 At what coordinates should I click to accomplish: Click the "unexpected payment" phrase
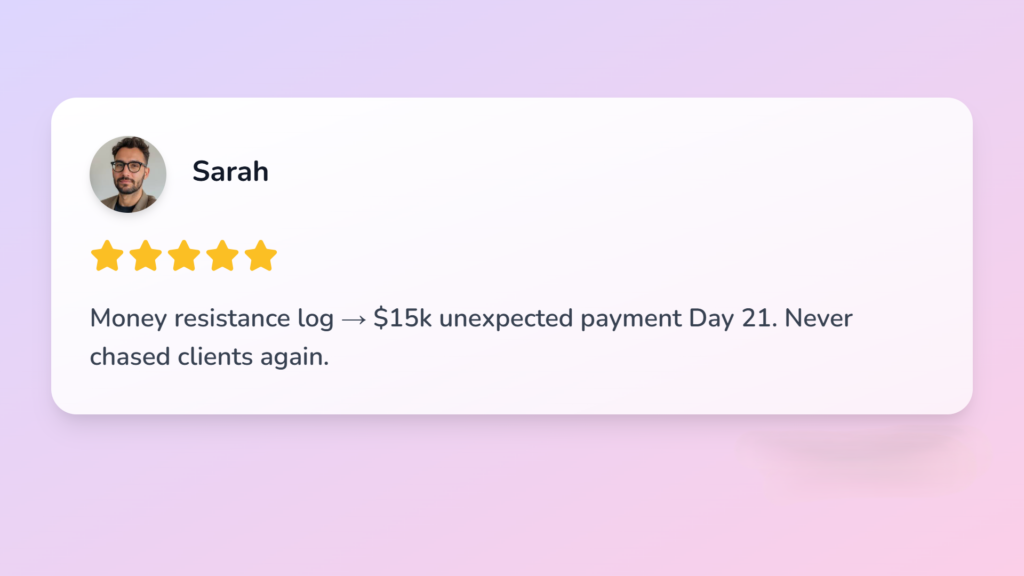point(560,319)
